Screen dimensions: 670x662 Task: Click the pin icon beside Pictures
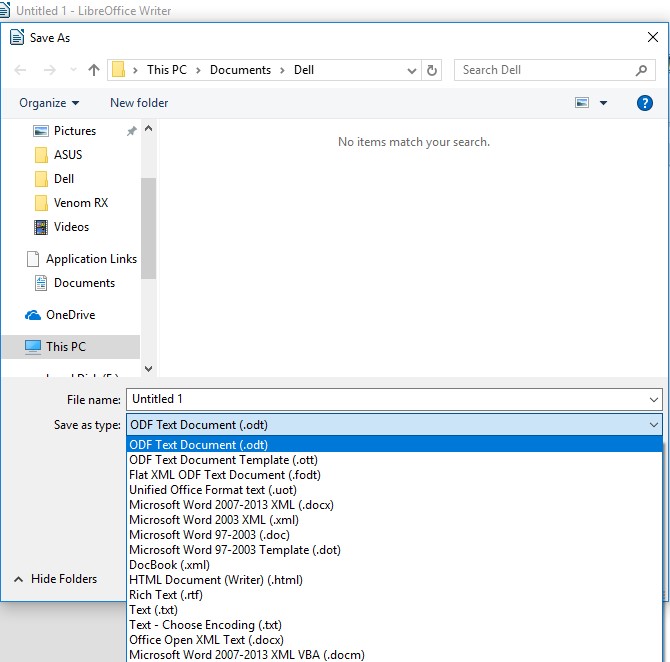tap(132, 131)
